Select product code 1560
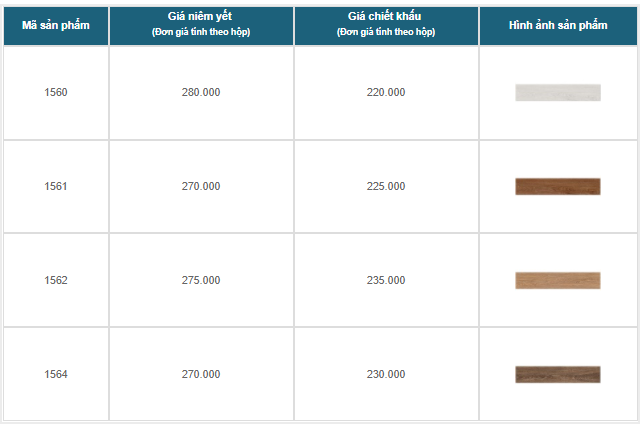Viewport: 642px width, 426px height. click(56, 92)
